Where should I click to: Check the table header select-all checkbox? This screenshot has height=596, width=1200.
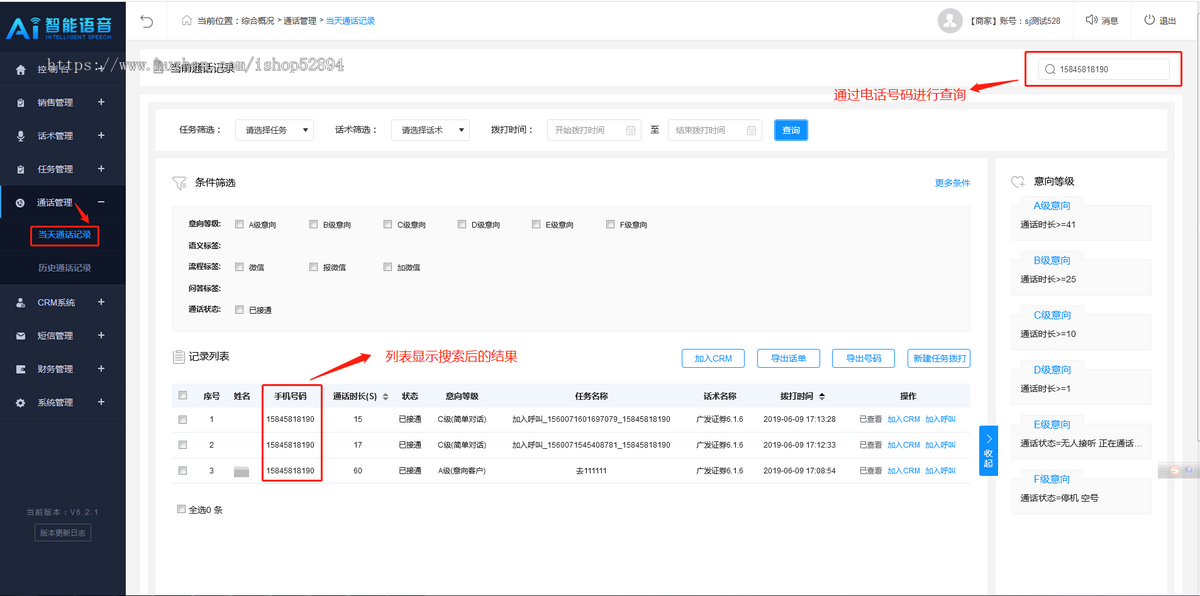[x=182, y=395]
